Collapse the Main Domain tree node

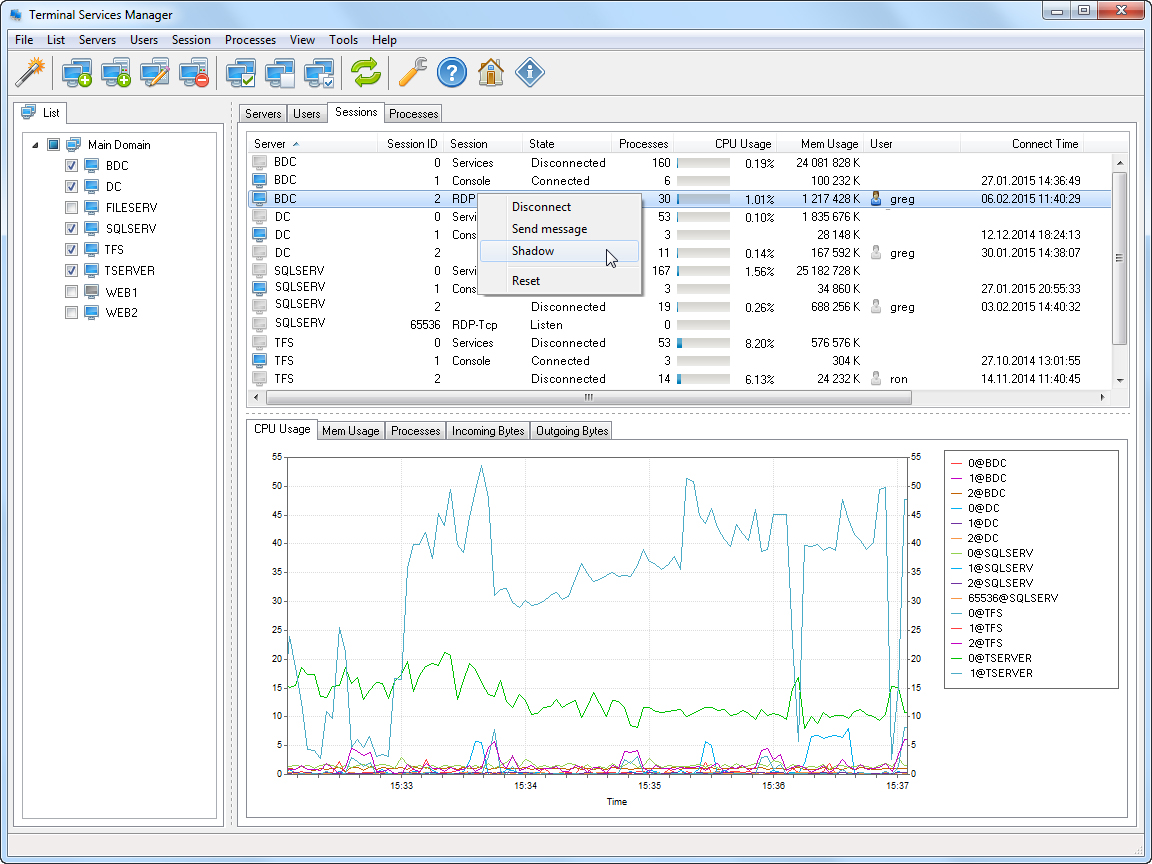tap(36, 145)
